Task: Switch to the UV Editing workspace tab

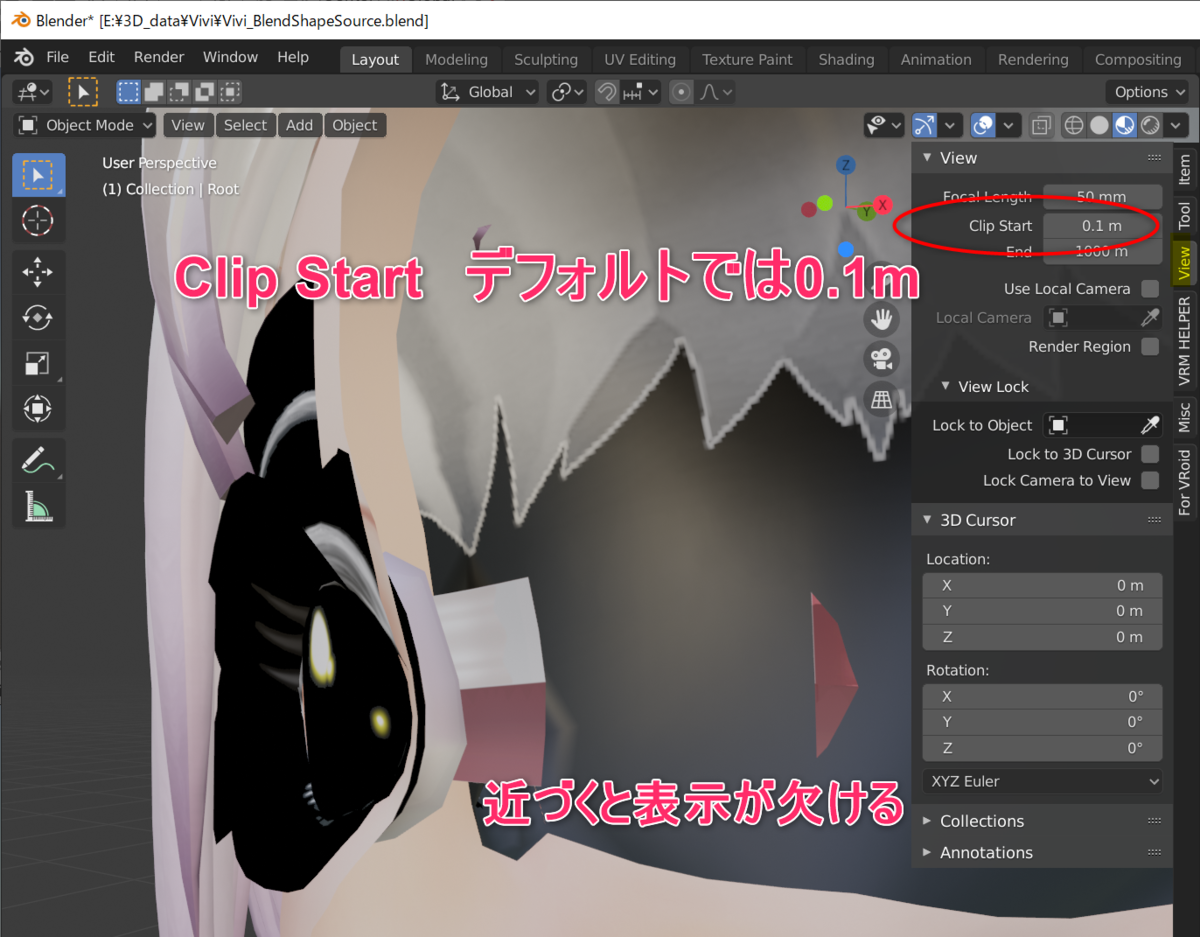Action: 640,60
